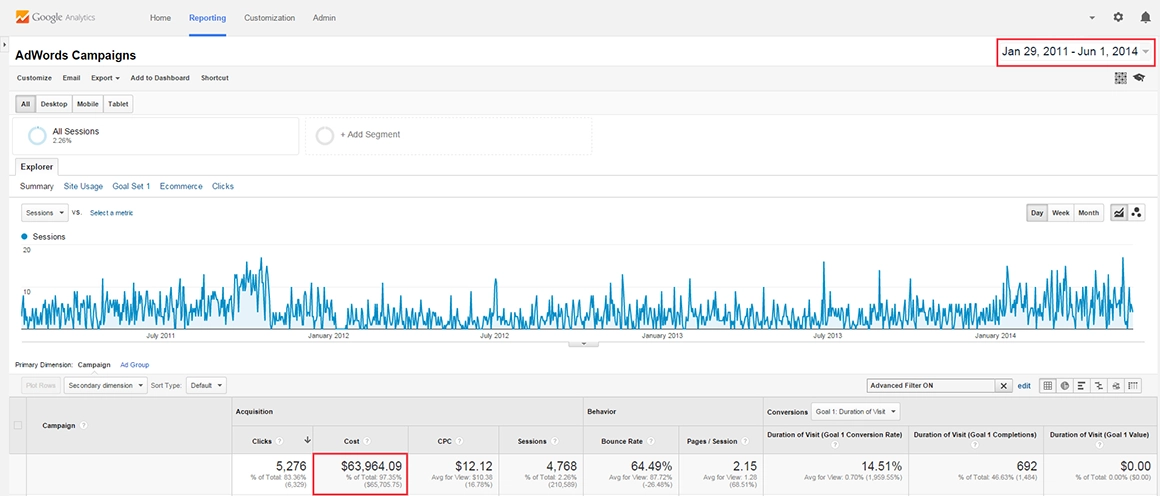Click Add to Dashboard
The height and width of the screenshot is (496, 1160).
(x=160, y=78)
